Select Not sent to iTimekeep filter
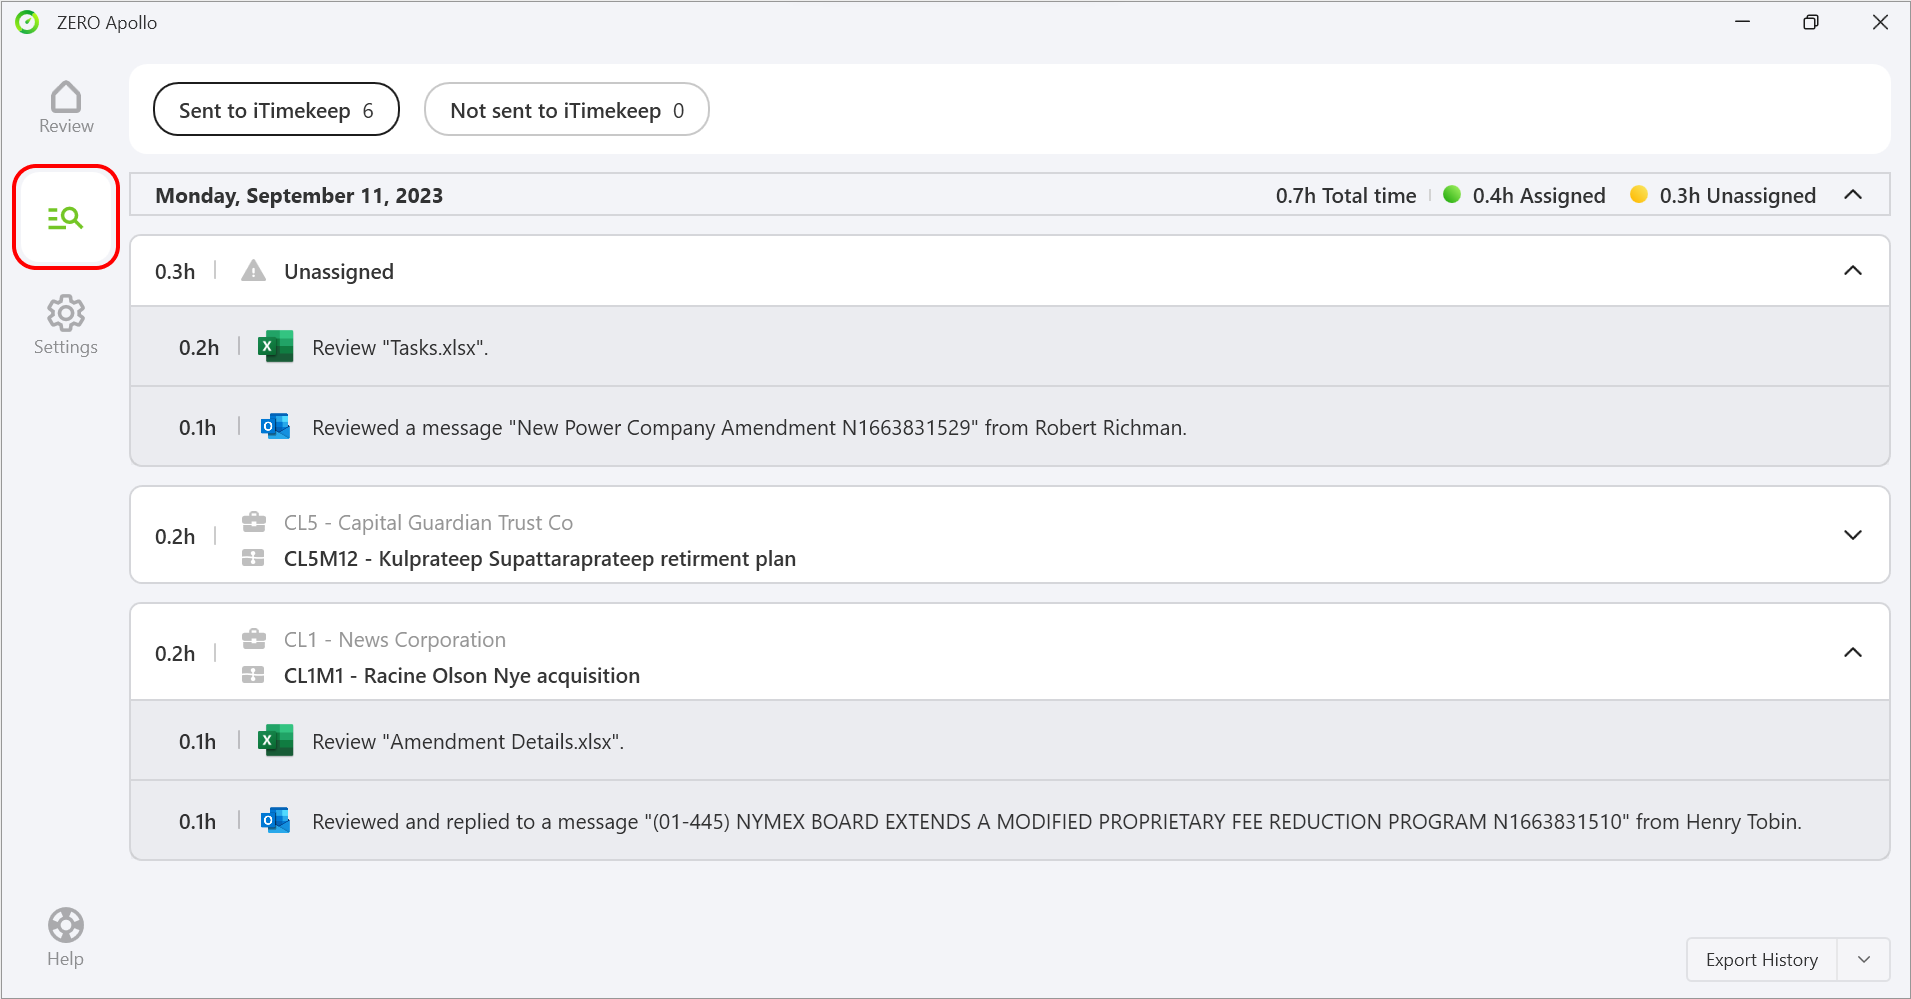The height and width of the screenshot is (999, 1911). point(566,110)
